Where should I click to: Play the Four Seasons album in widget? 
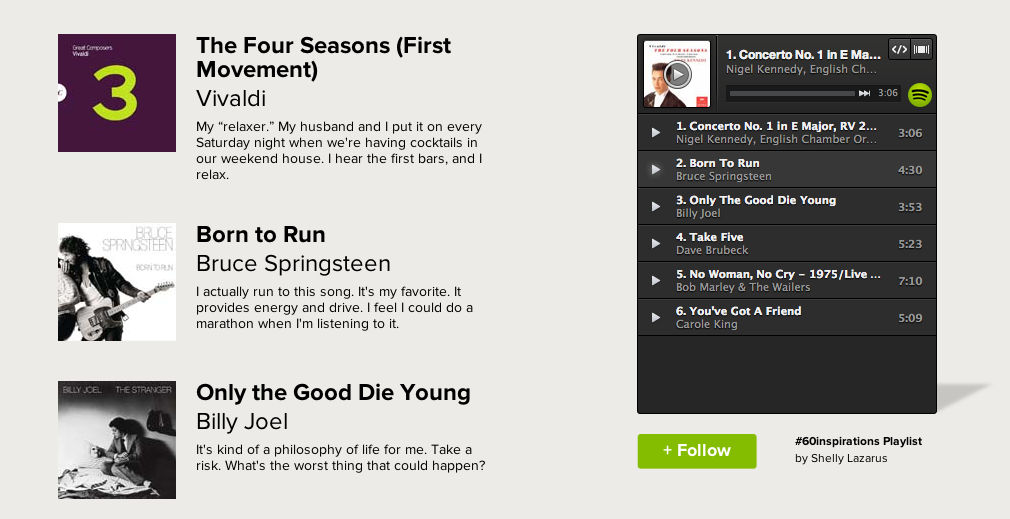pos(677,73)
